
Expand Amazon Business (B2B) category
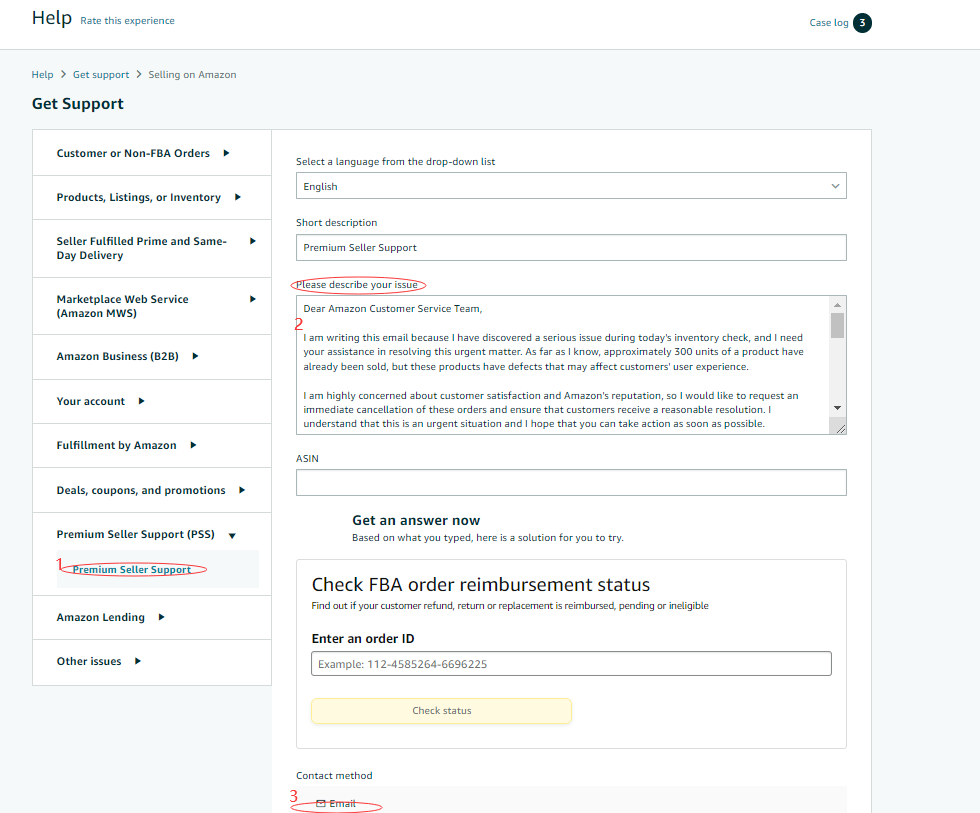coord(152,356)
